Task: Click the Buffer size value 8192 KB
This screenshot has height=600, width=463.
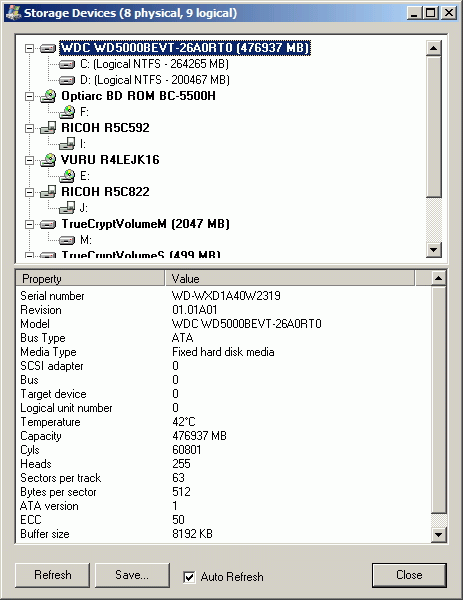Action: 192,534
